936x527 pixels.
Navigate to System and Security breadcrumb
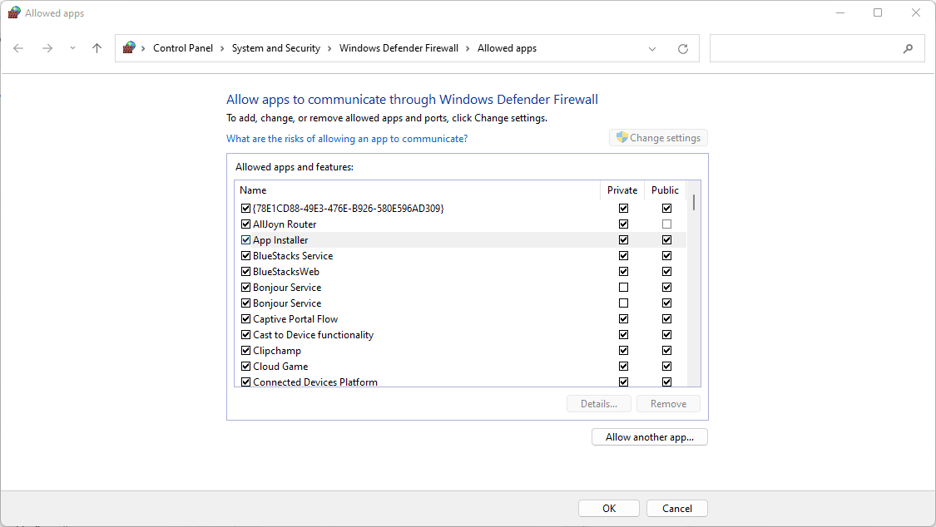[276, 48]
